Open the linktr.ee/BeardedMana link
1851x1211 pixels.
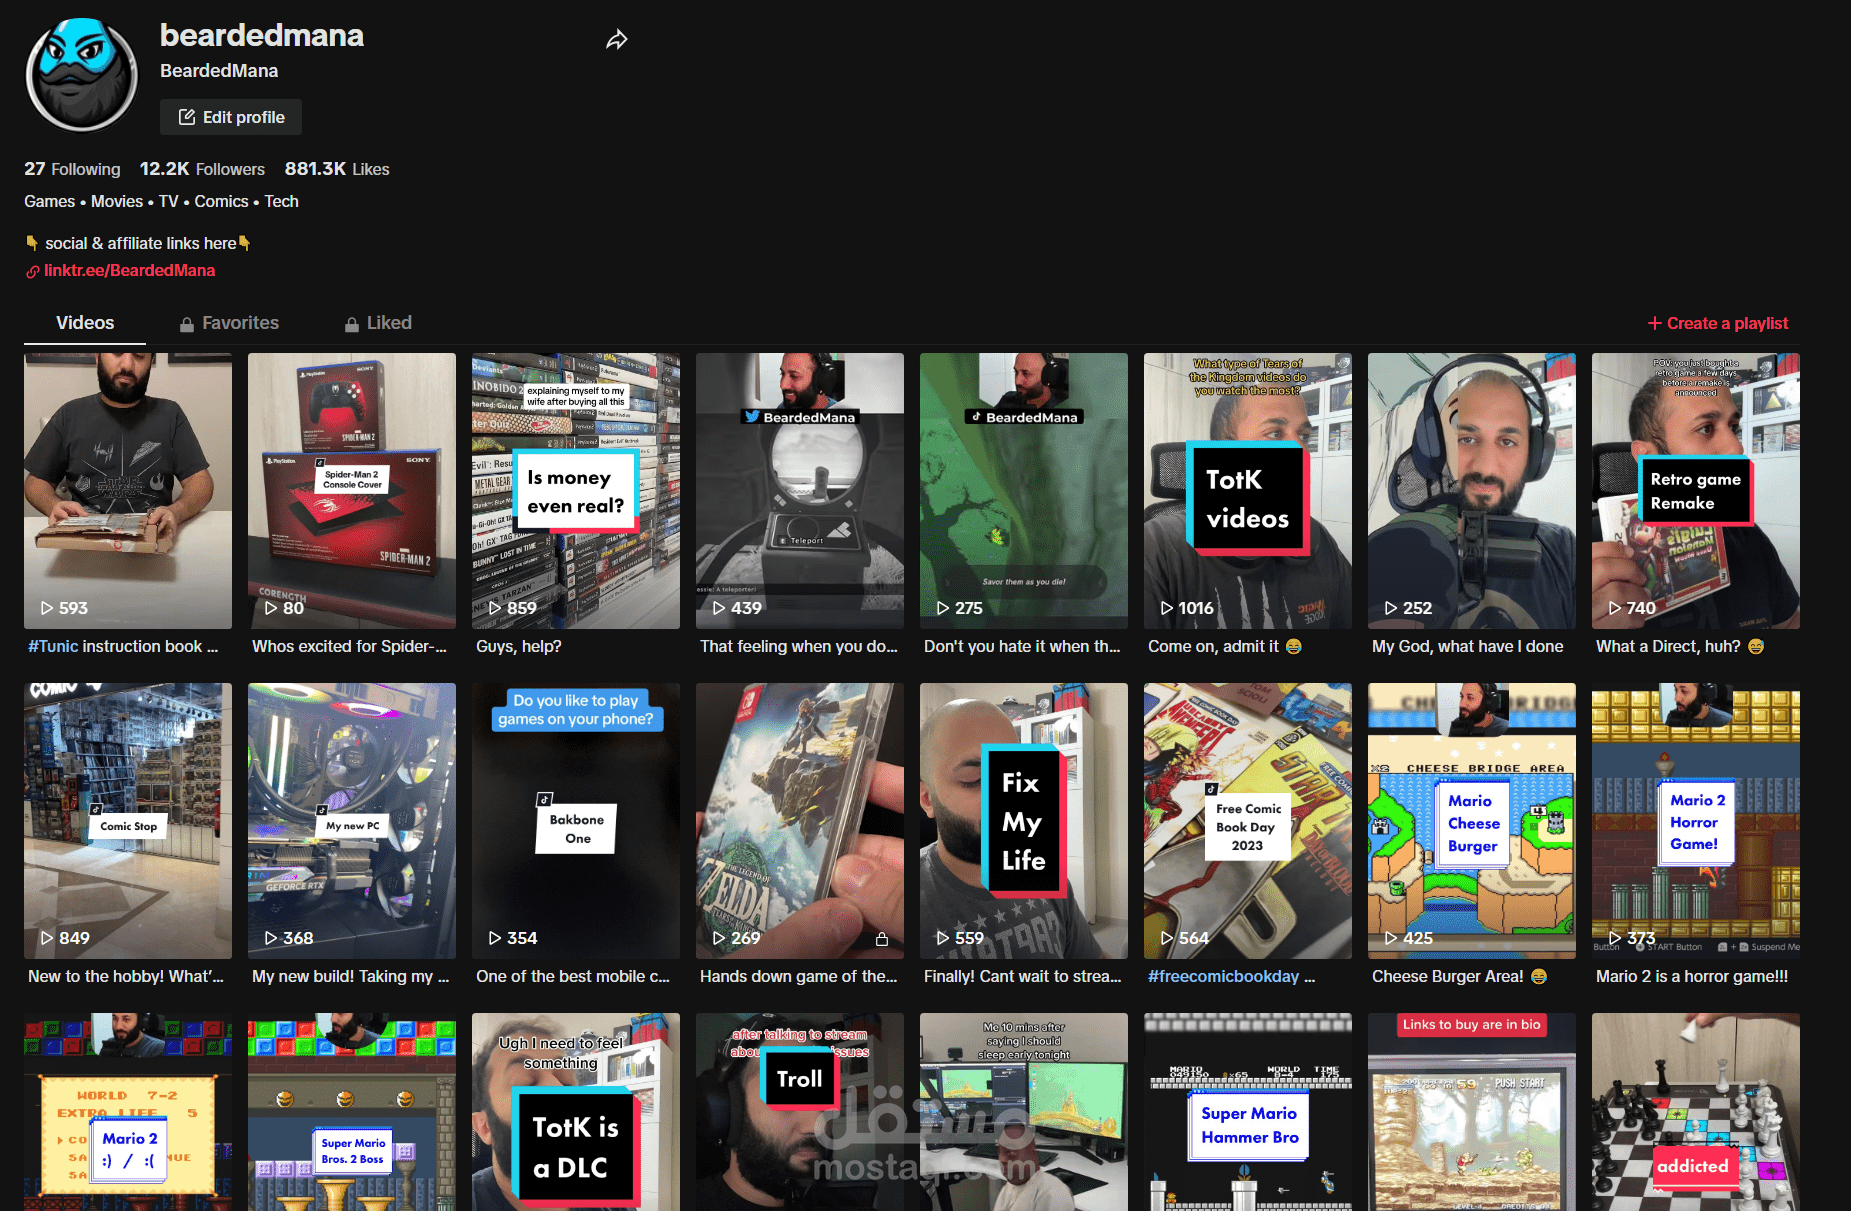point(129,270)
